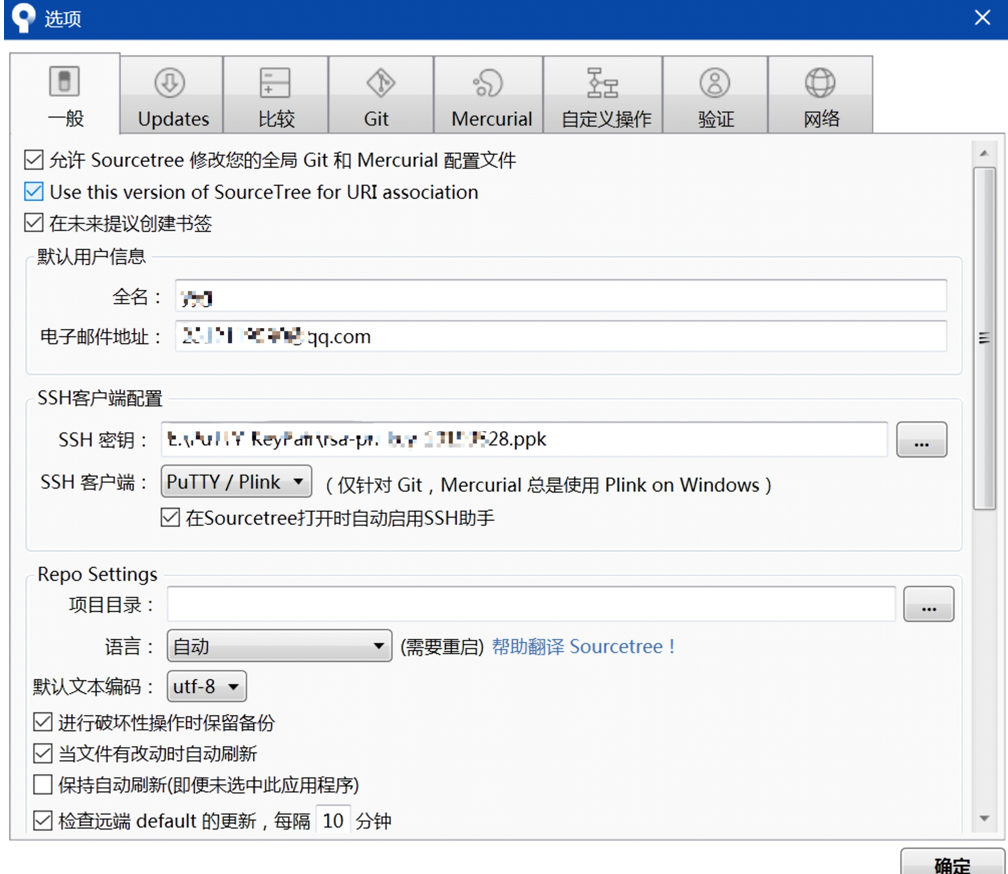Click the SSH 密钥 path field

pos(524,440)
